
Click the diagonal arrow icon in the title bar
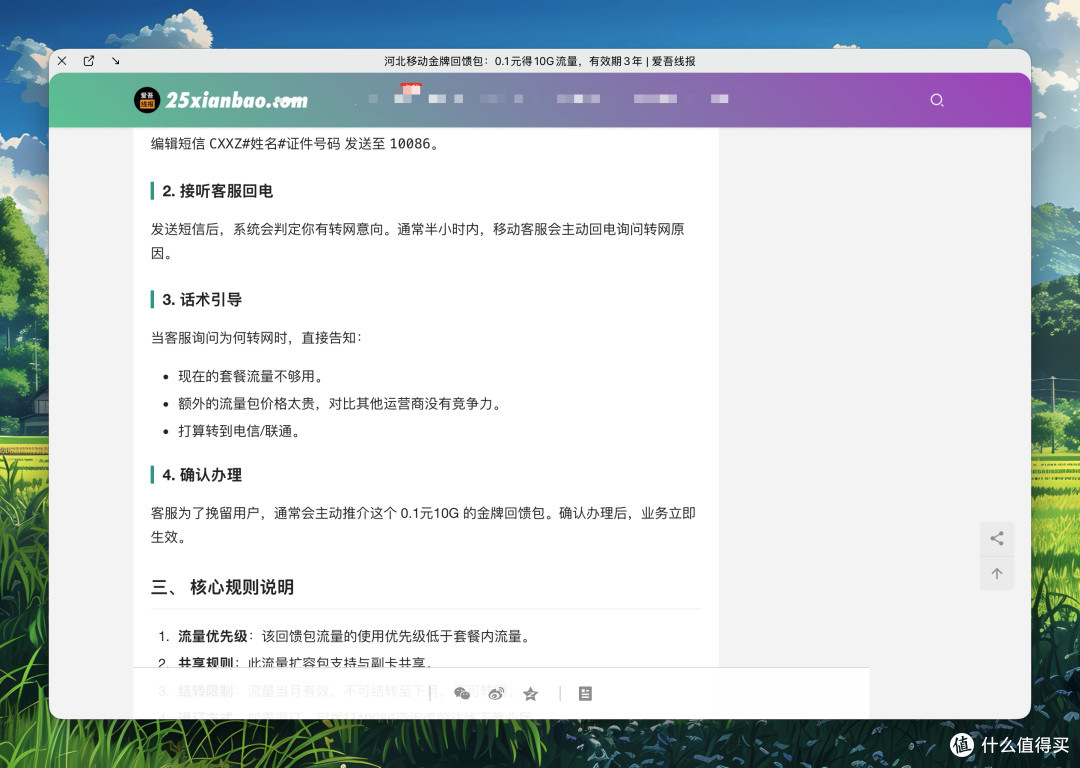[x=116, y=61]
